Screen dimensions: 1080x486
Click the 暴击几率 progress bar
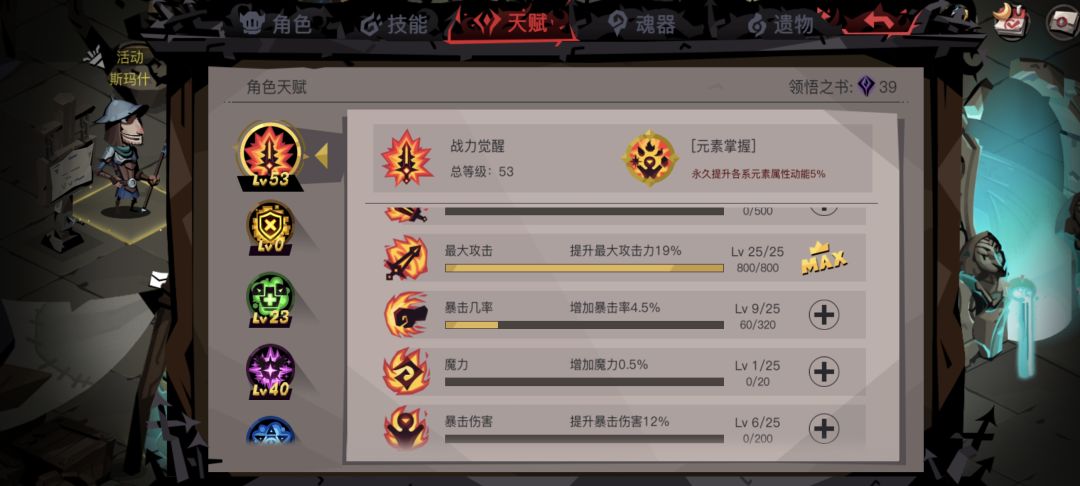click(x=584, y=325)
